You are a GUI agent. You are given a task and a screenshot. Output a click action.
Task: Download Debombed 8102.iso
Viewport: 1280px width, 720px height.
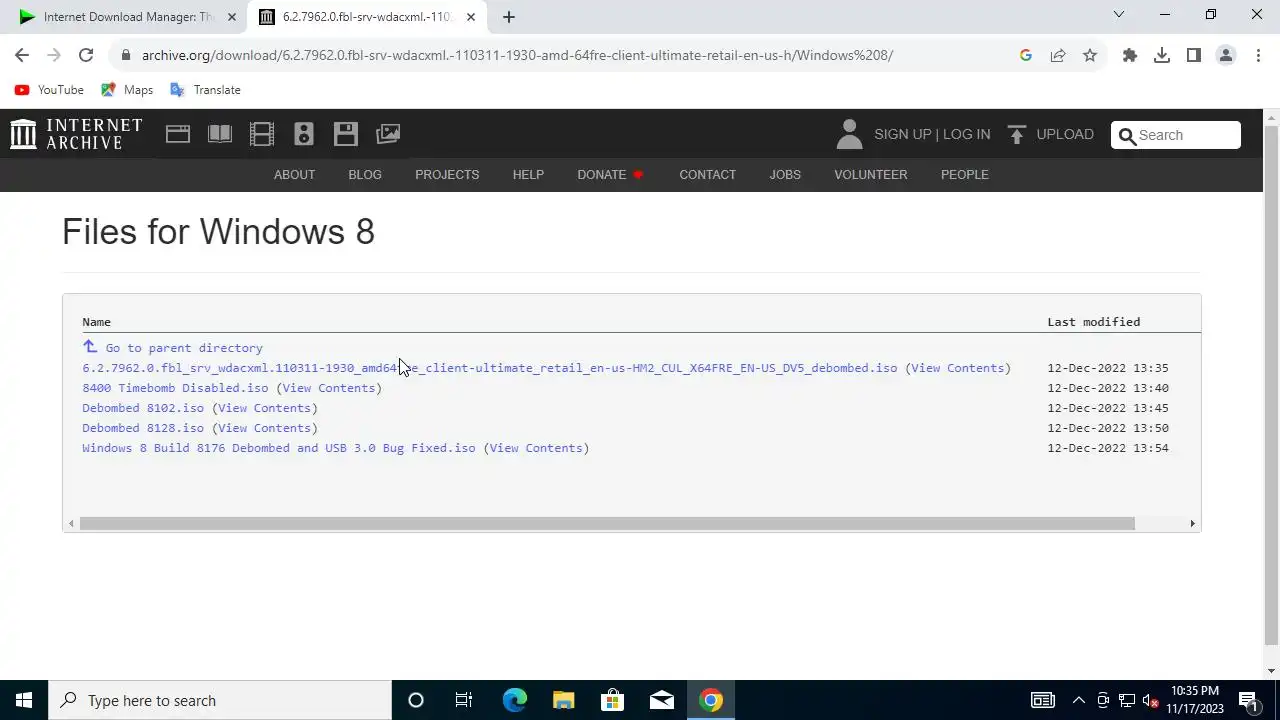click(143, 408)
